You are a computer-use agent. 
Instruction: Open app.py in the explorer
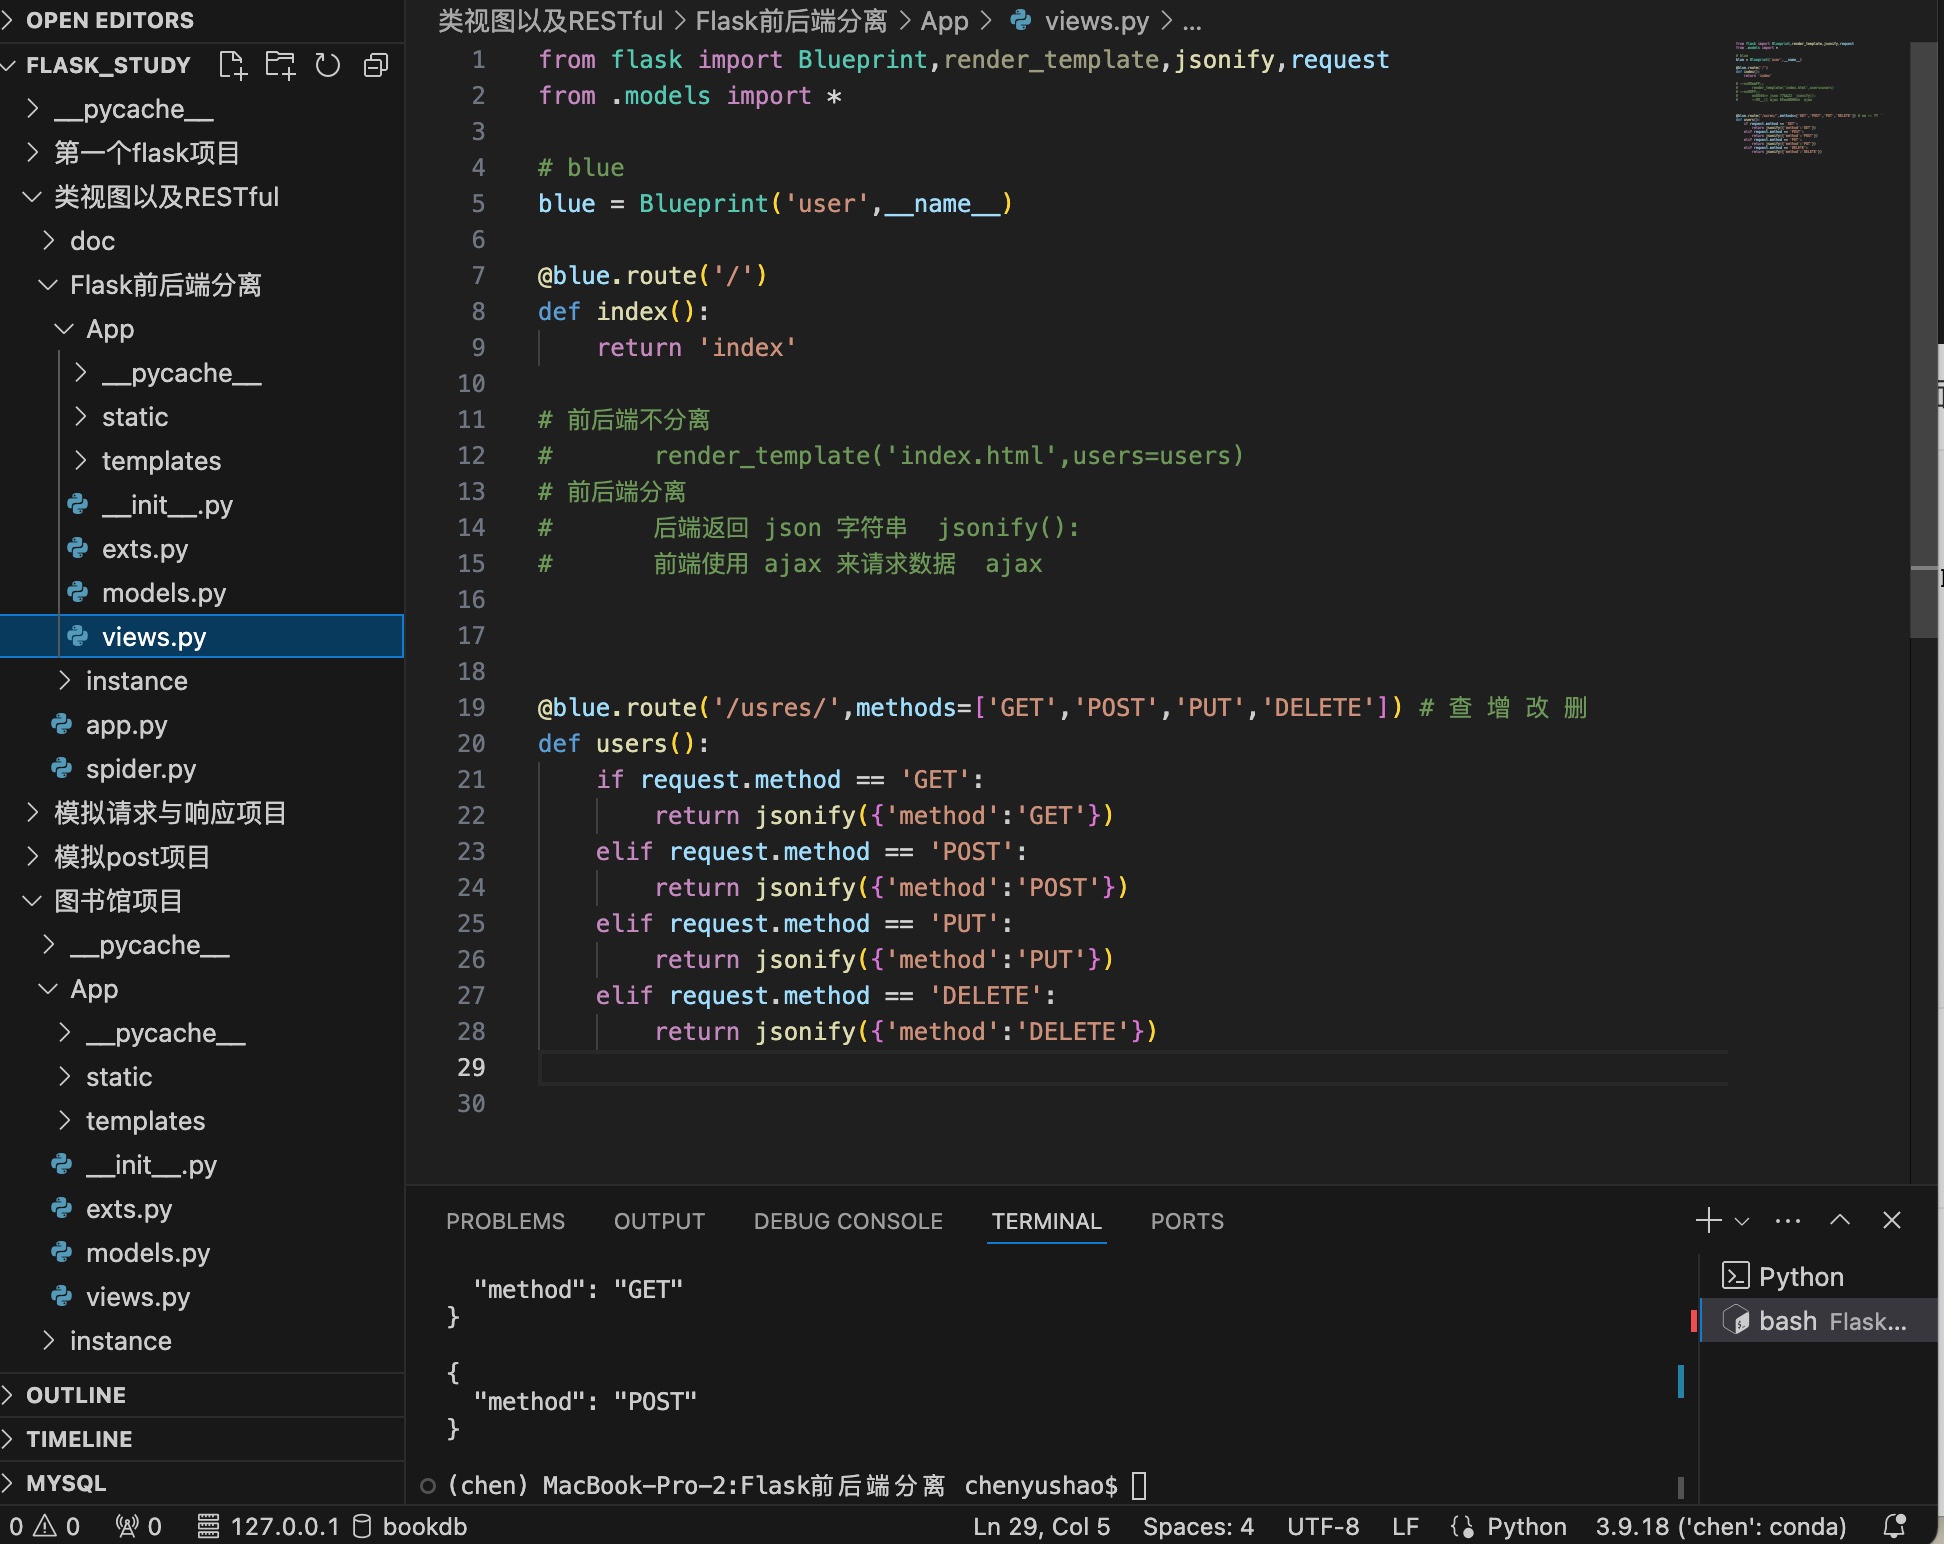pos(202,725)
